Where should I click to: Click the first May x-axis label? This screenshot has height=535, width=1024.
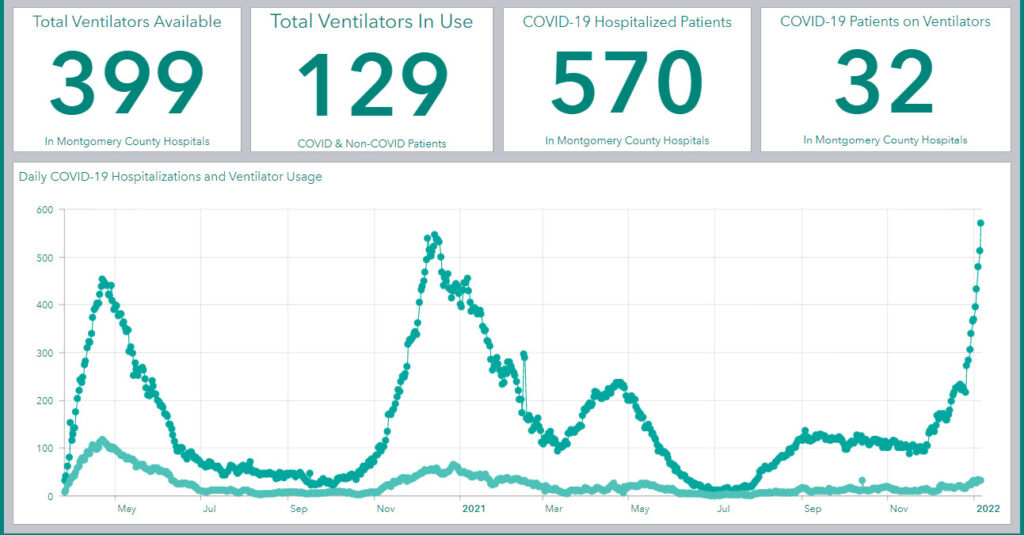(127, 508)
